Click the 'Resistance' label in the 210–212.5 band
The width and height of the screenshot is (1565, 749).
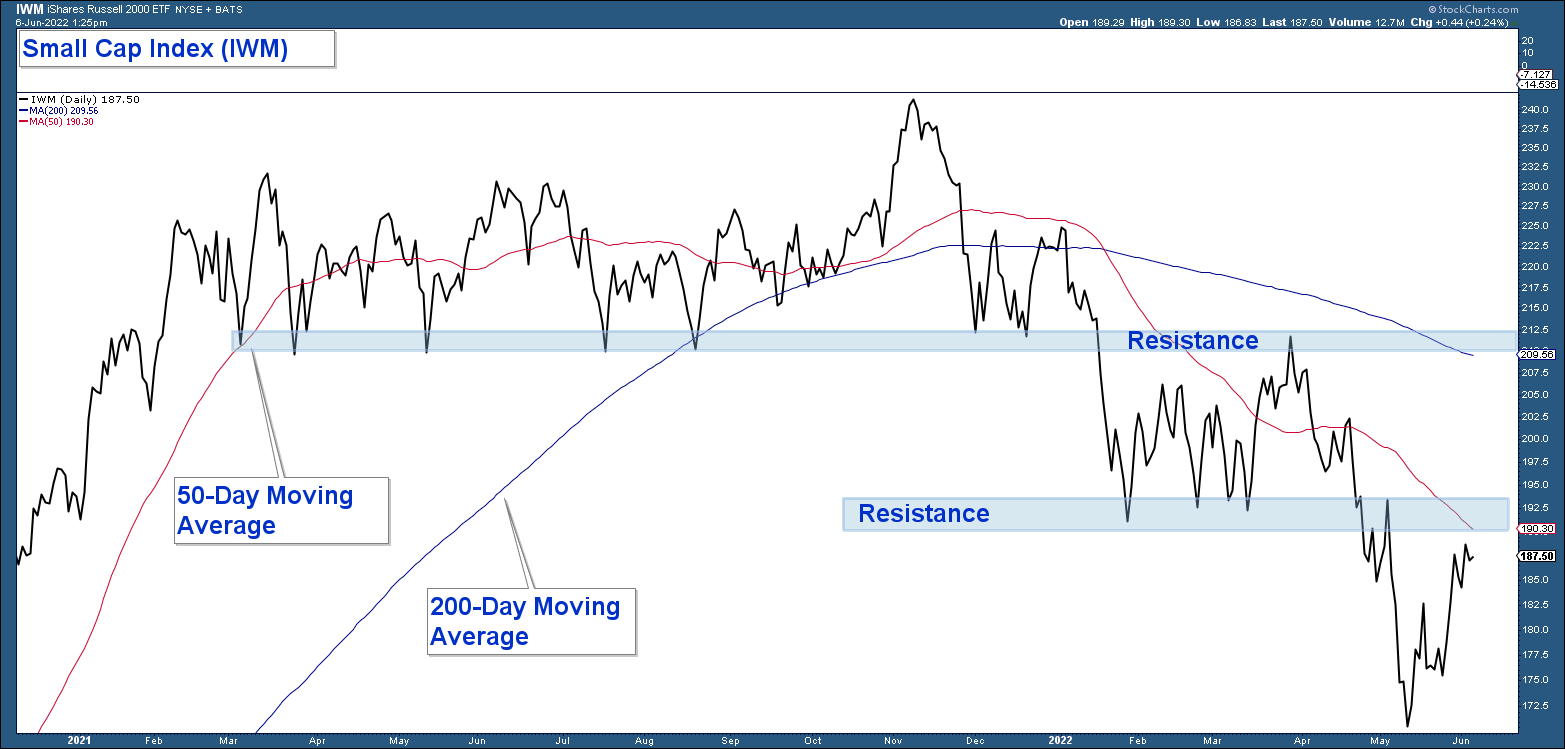point(1193,341)
